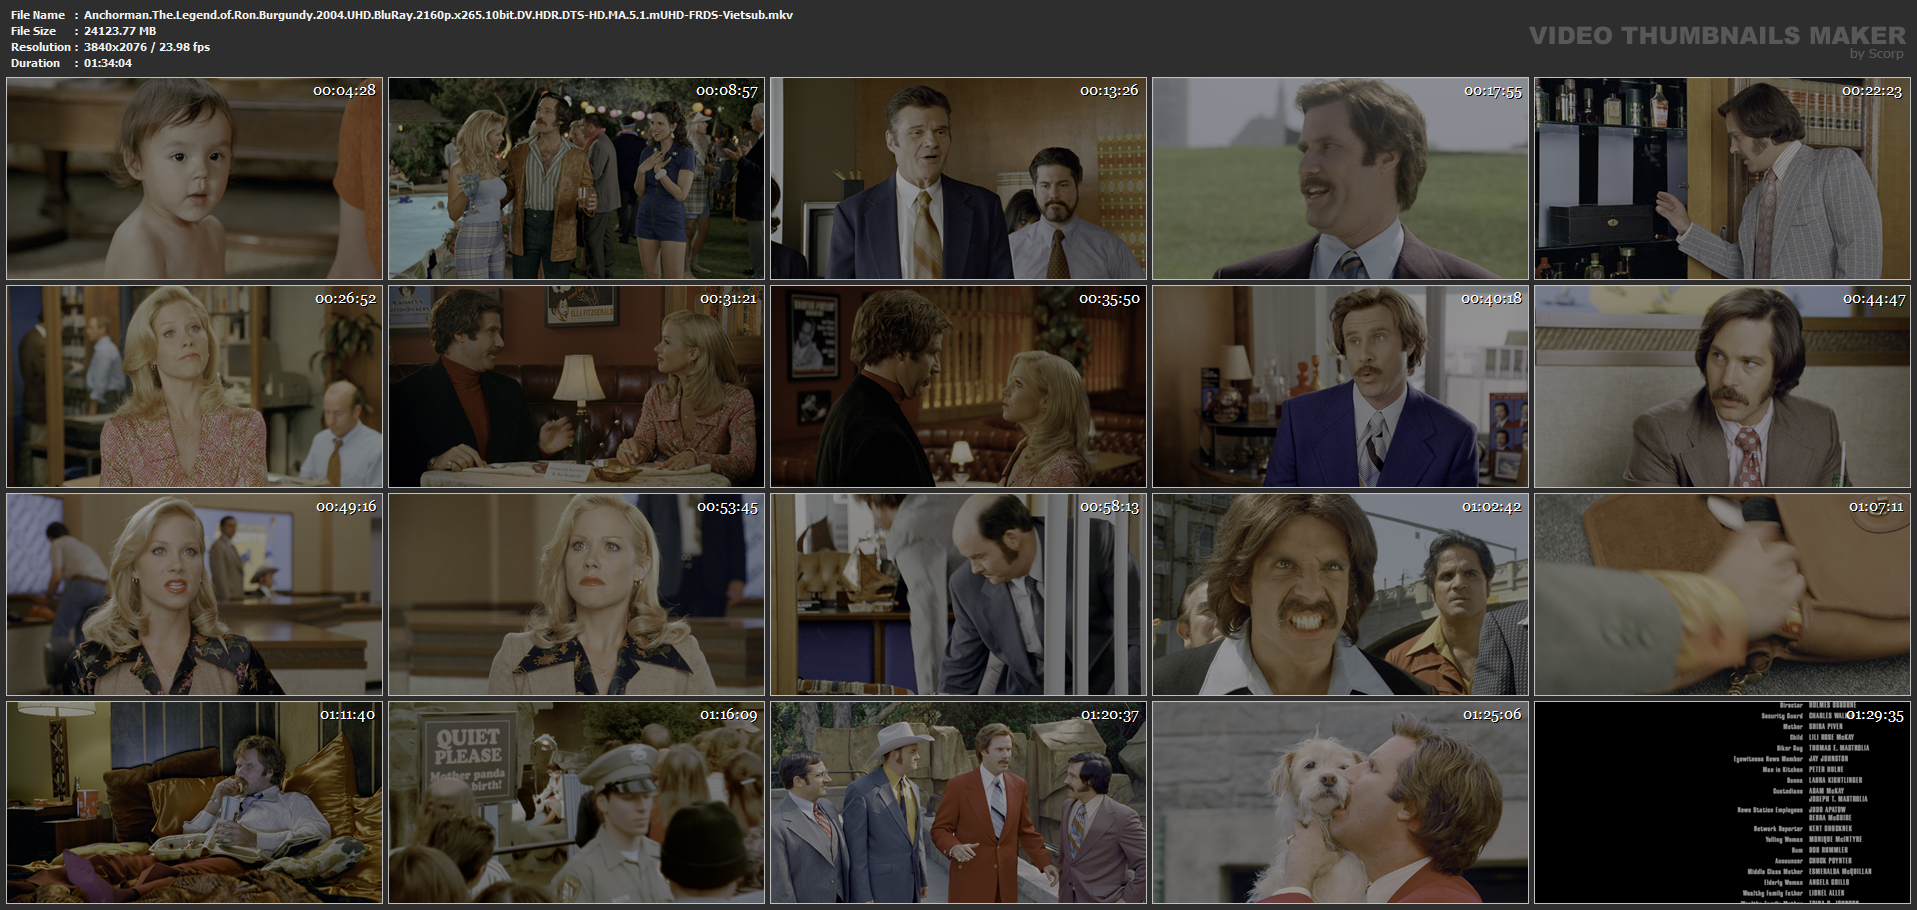Open the thumbnail timestamped 00:44:47
The height and width of the screenshot is (910, 1917).
(x=1722, y=386)
